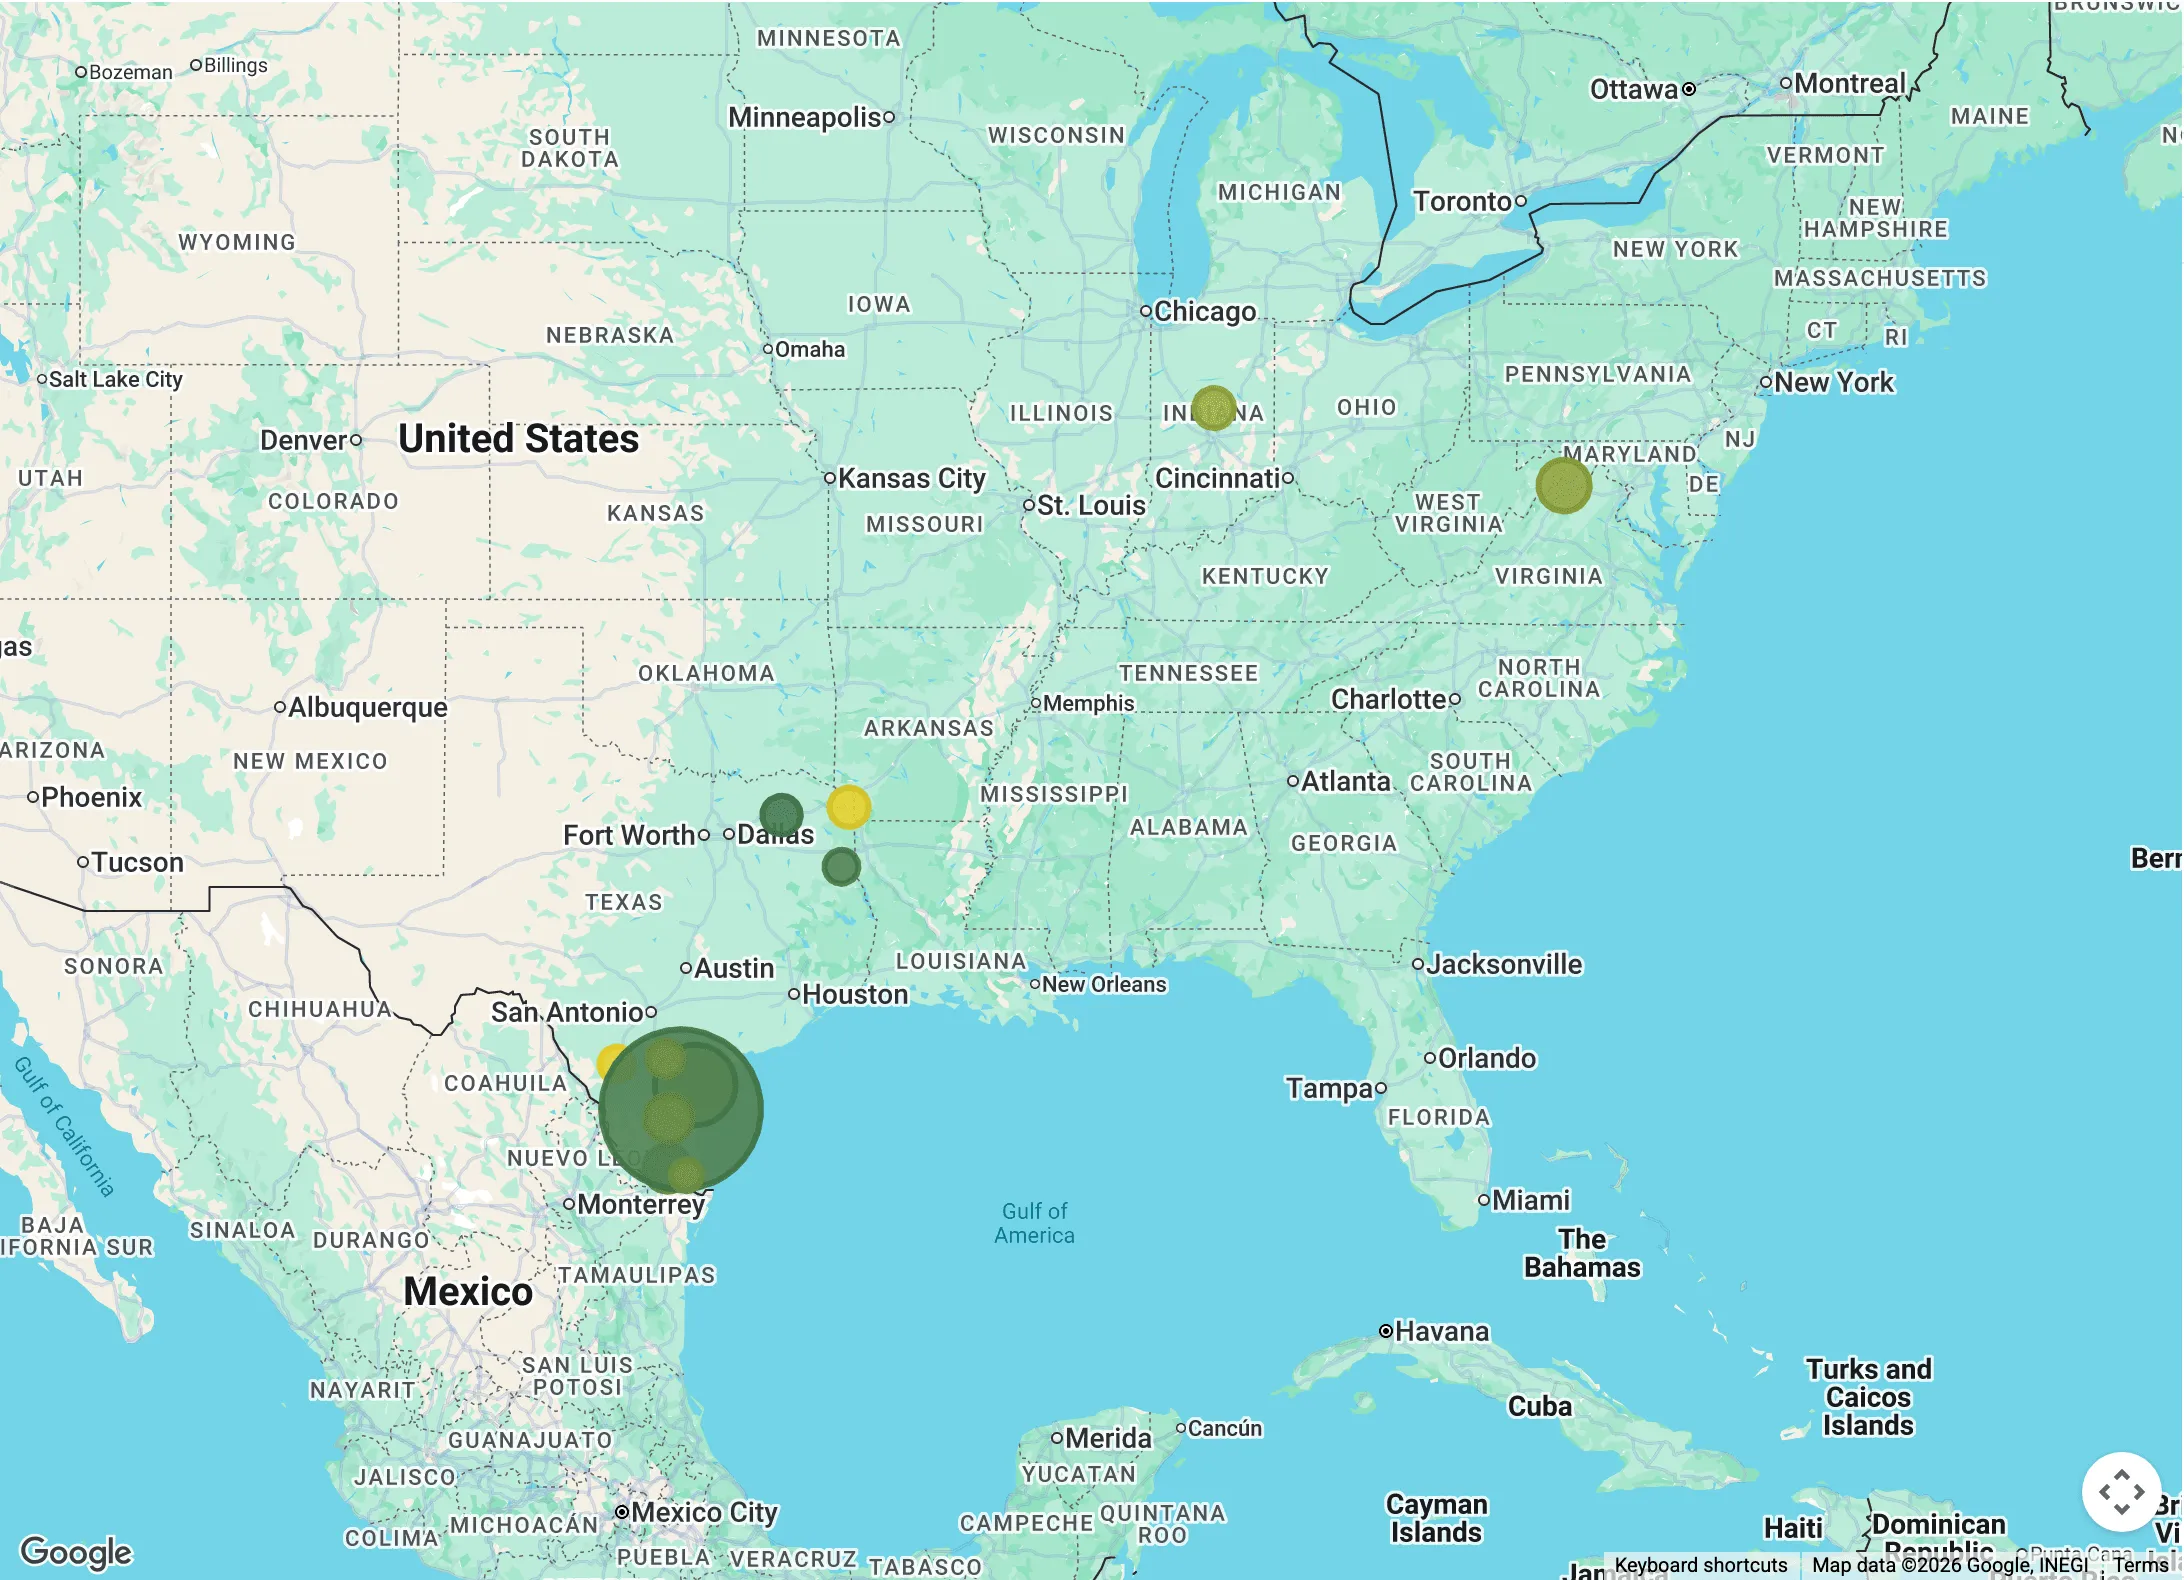This screenshot has width=2184, height=1580.
Task: Select the dark green marker over Dallas
Action: pos(781,815)
